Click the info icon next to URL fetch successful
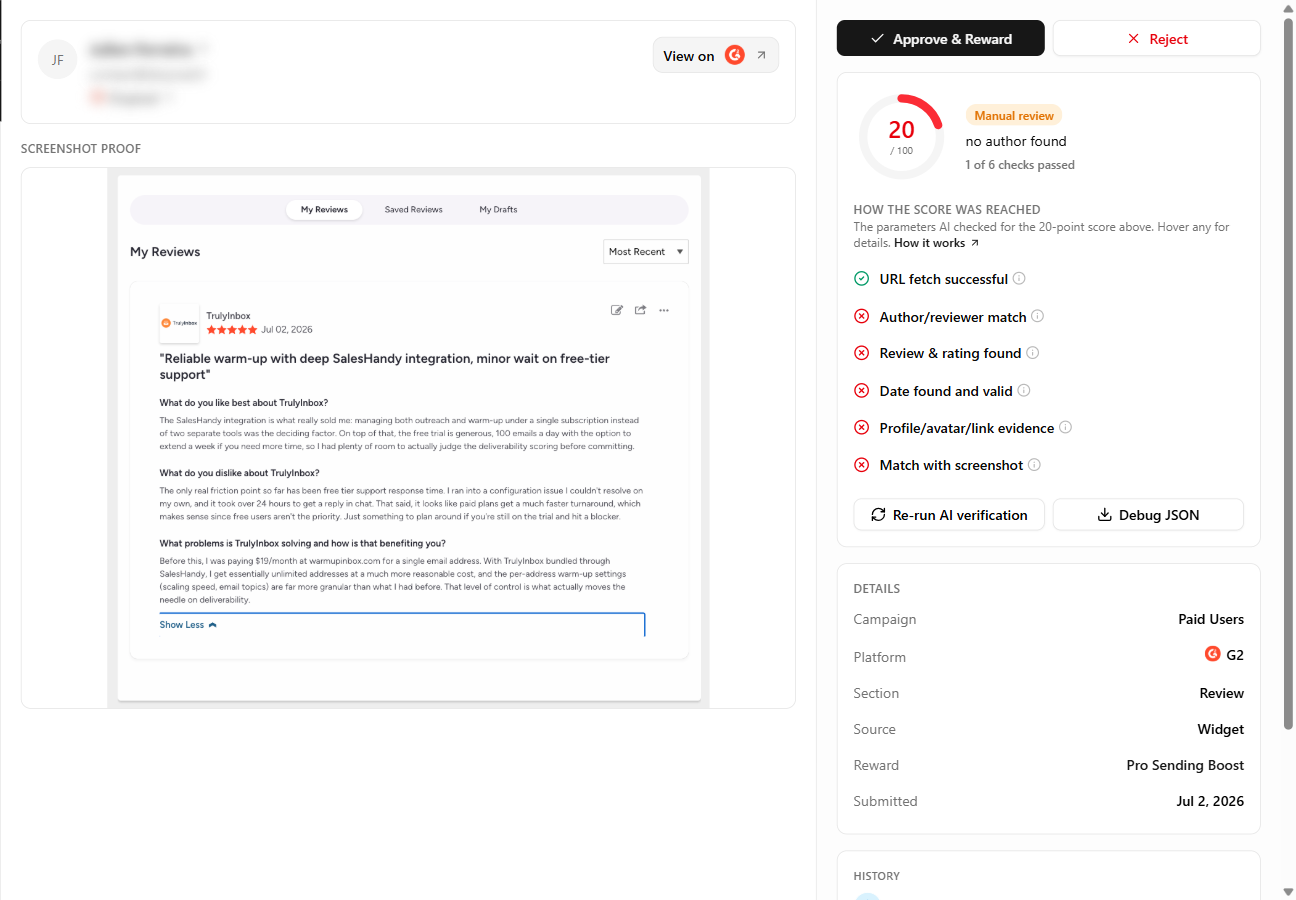Viewport: 1296px width, 900px height. 1019,279
